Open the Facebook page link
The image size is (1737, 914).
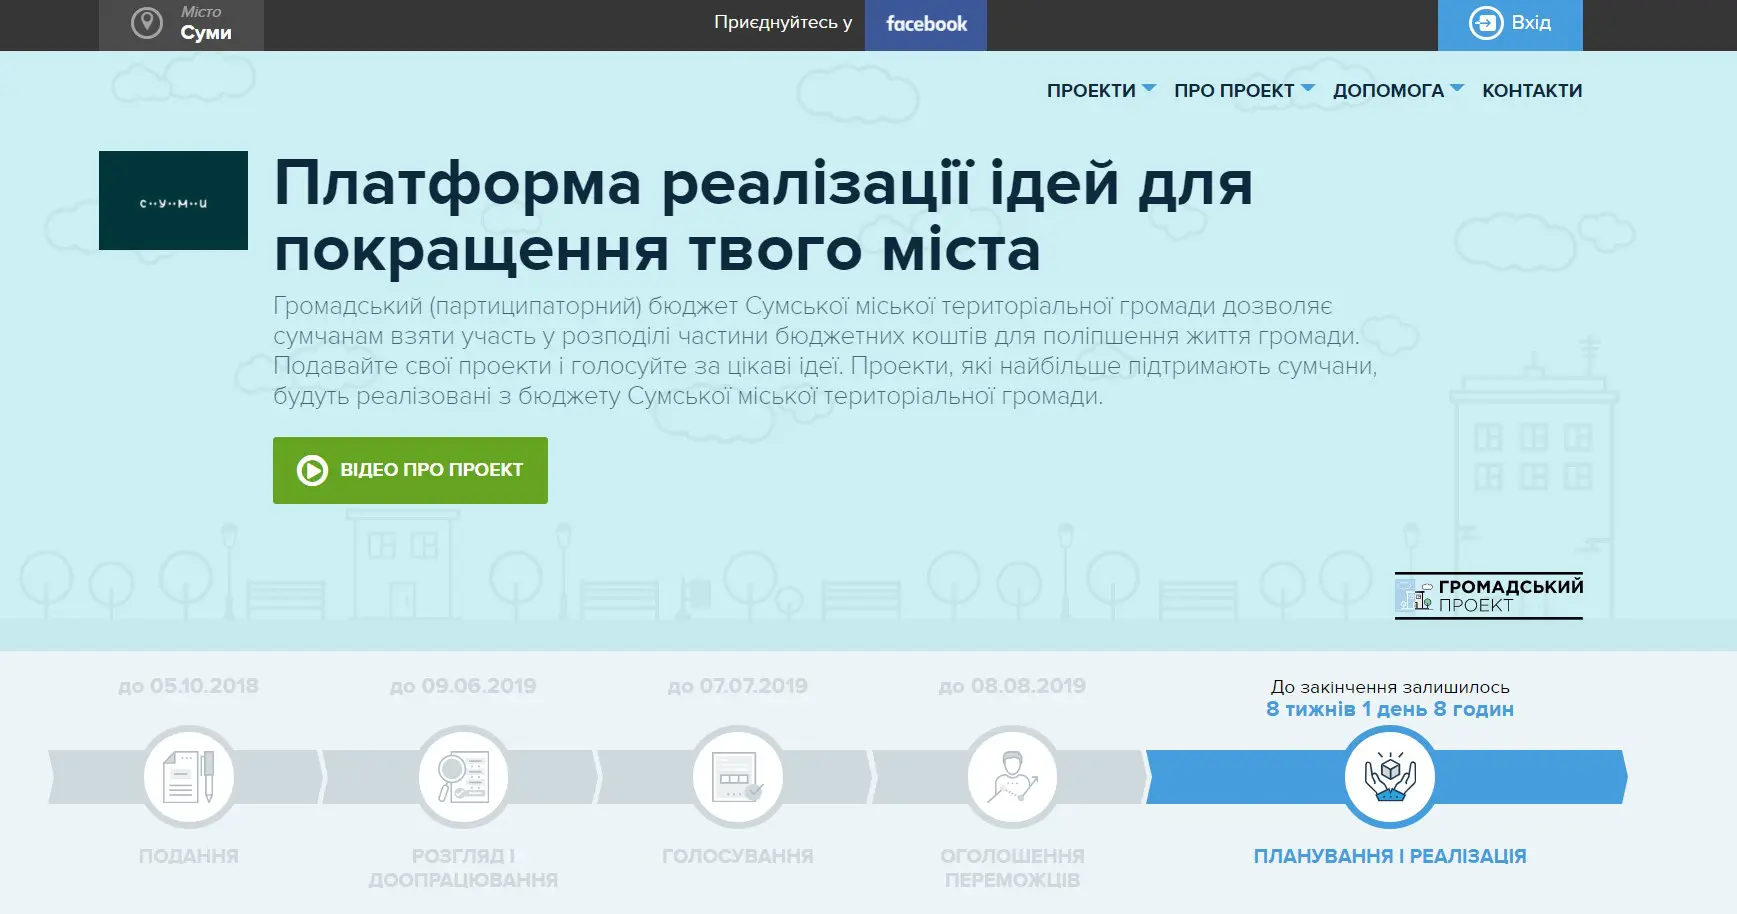pyautogui.click(x=926, y=24)
